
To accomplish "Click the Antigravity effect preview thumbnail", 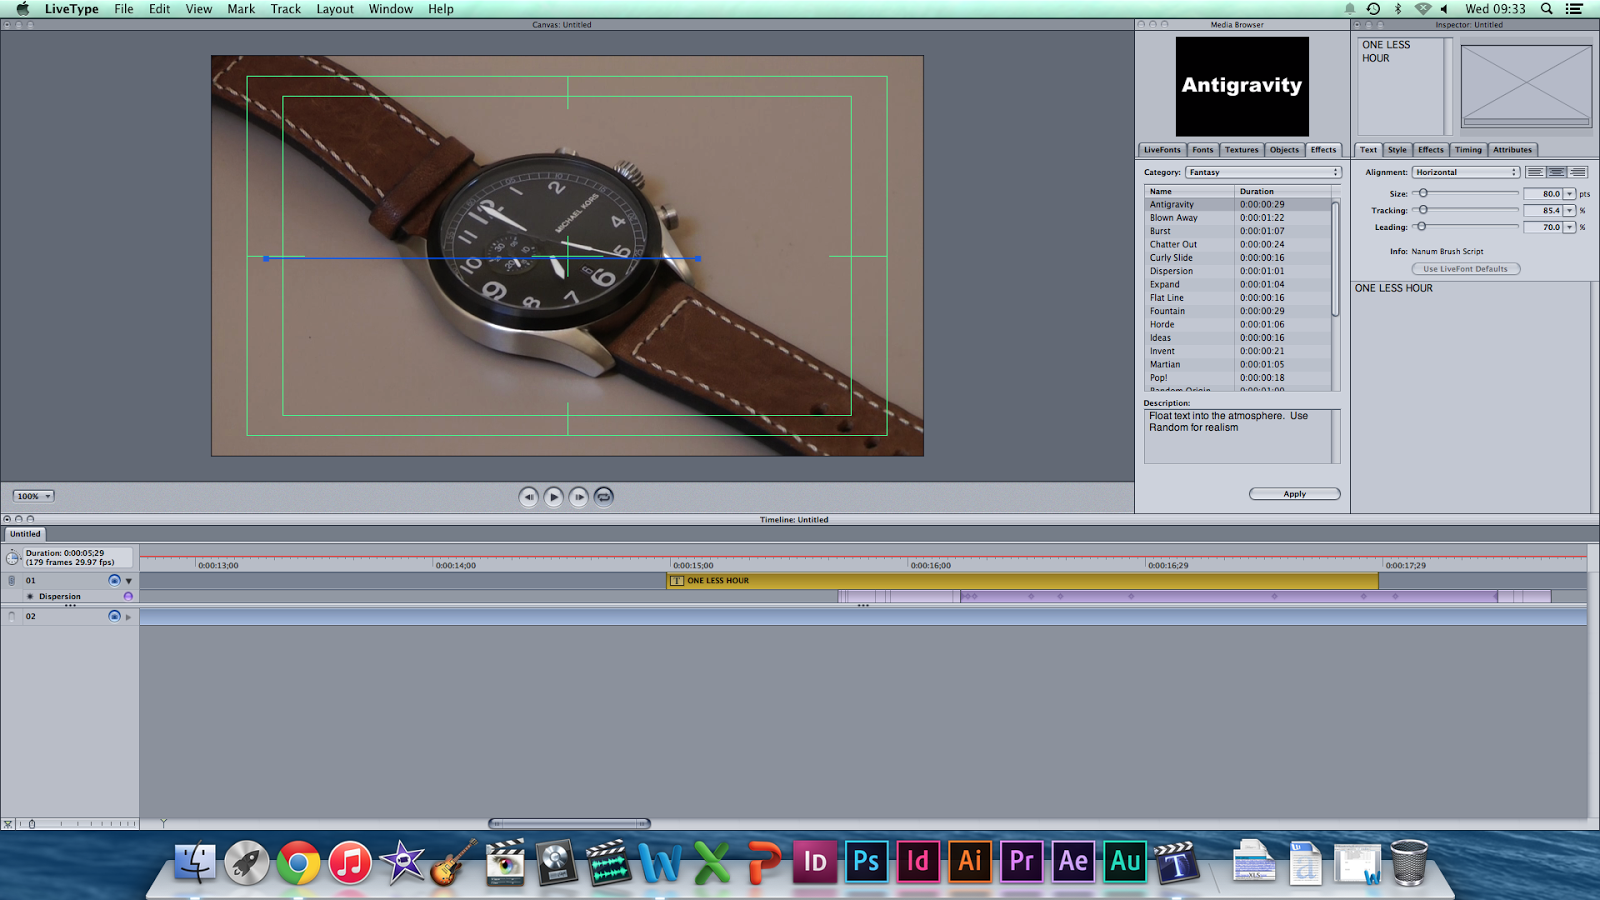I will tap(1242, 86).
